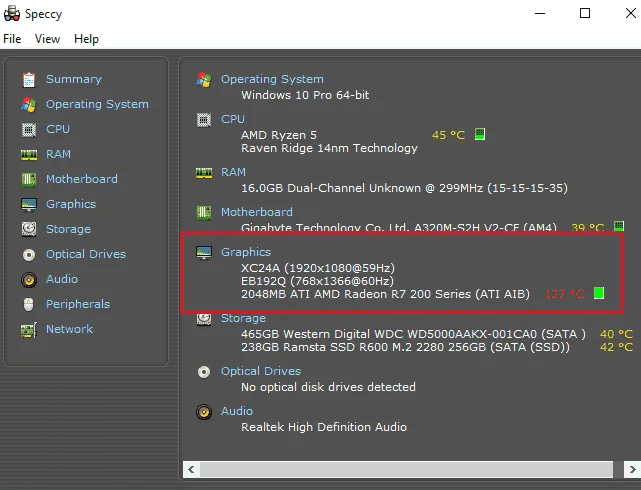The image size is (641, 490).
Task: Click the Audio speaker icon in summary panel
Action: (204, 412)
